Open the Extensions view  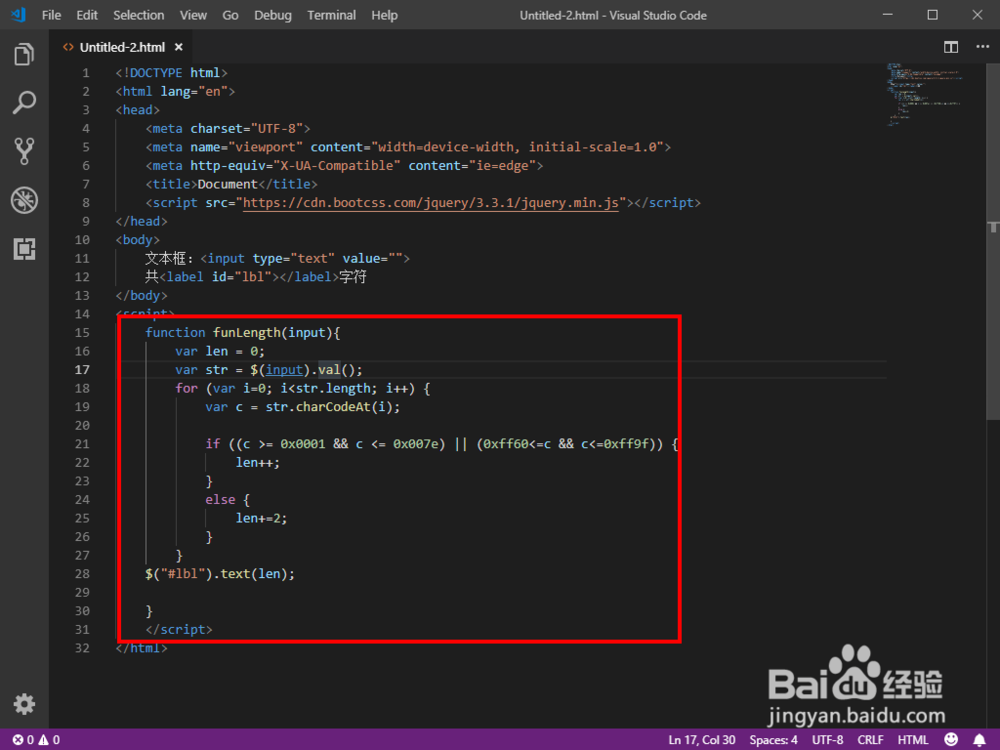point(24,249)
